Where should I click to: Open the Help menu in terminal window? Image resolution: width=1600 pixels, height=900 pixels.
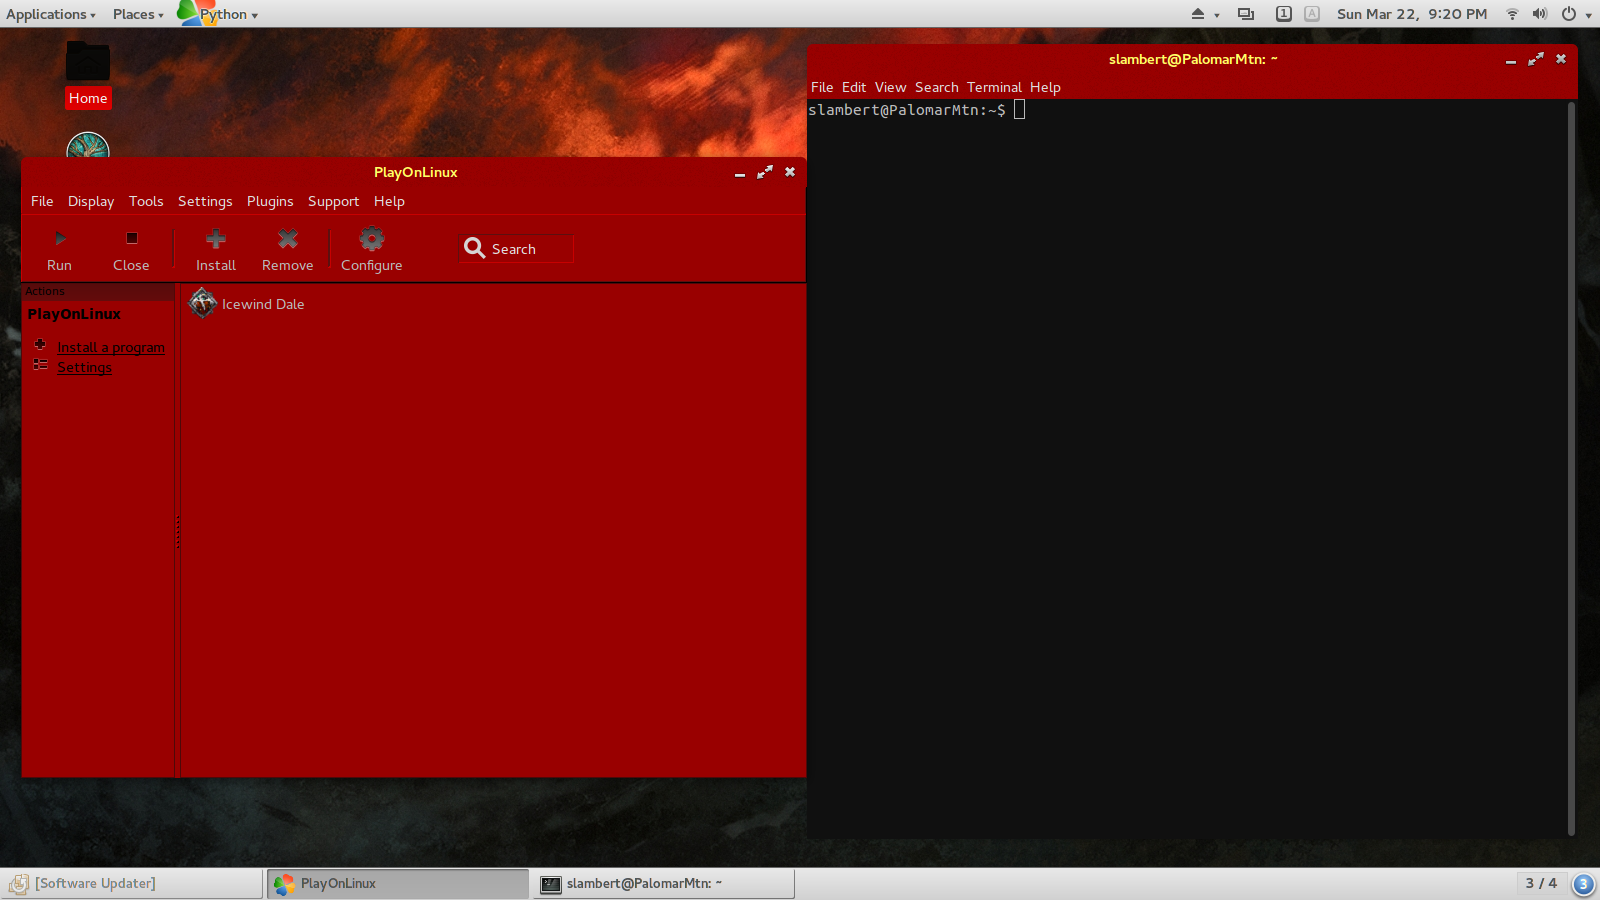(x=1045, y=87)
